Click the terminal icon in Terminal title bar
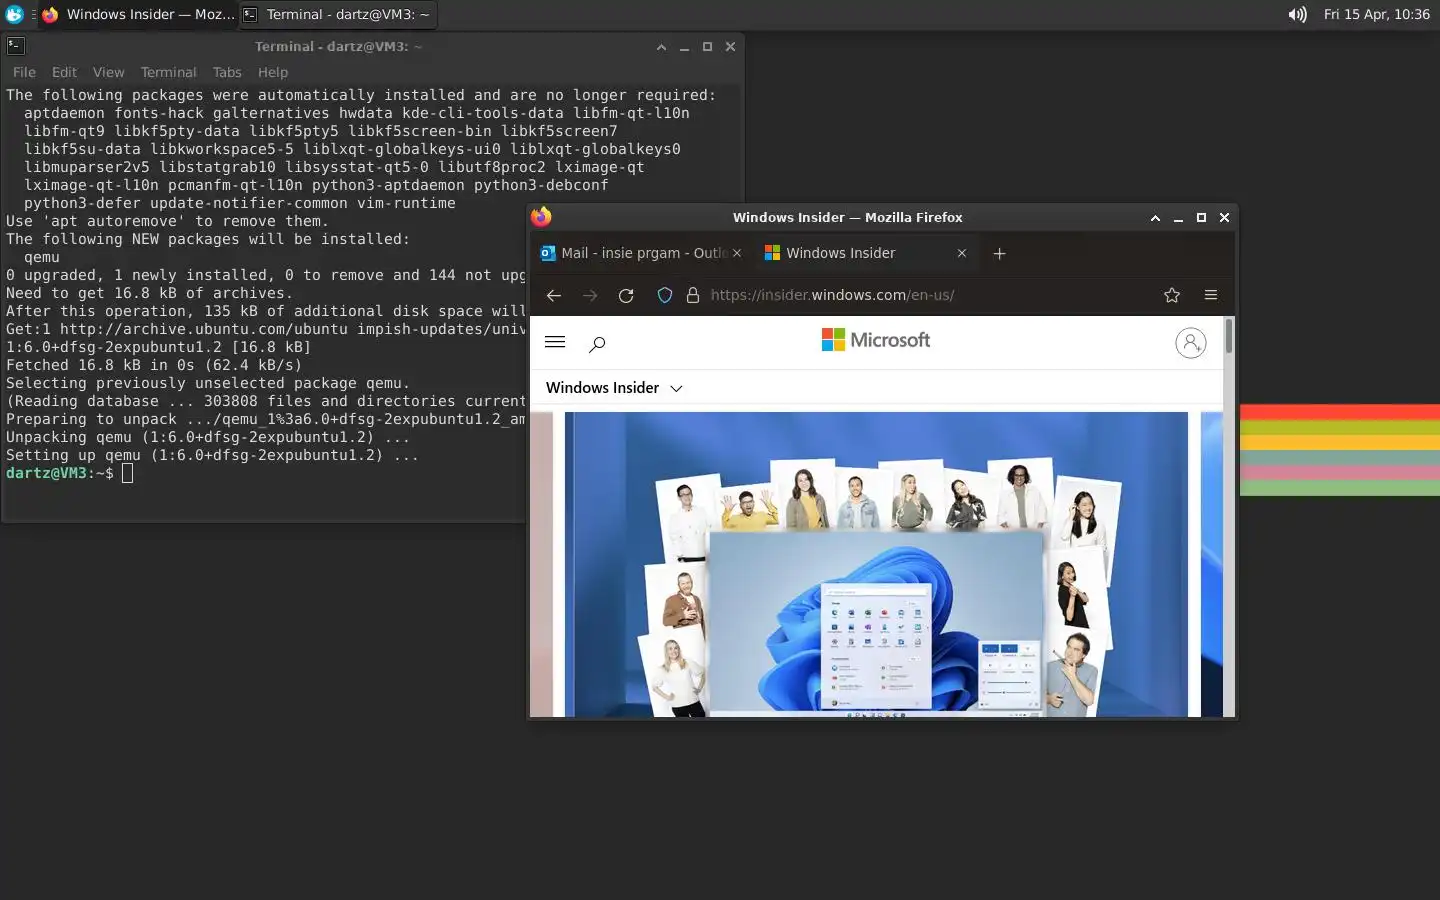1440x900 pixels. click(15, 46)
